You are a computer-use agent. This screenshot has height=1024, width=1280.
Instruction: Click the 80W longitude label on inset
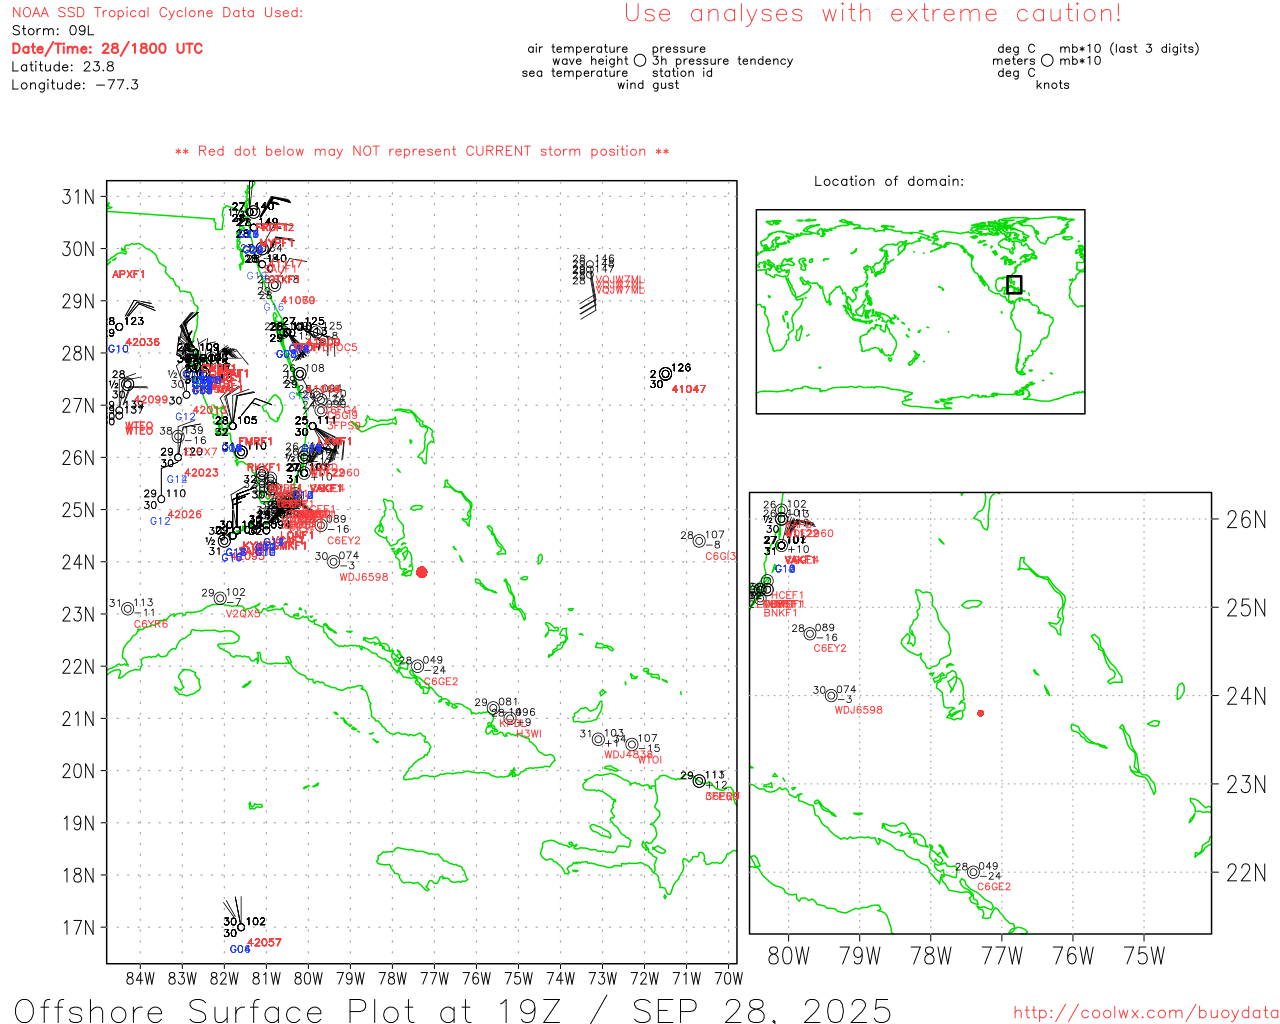pyautogui.click(x=788, y=956)
